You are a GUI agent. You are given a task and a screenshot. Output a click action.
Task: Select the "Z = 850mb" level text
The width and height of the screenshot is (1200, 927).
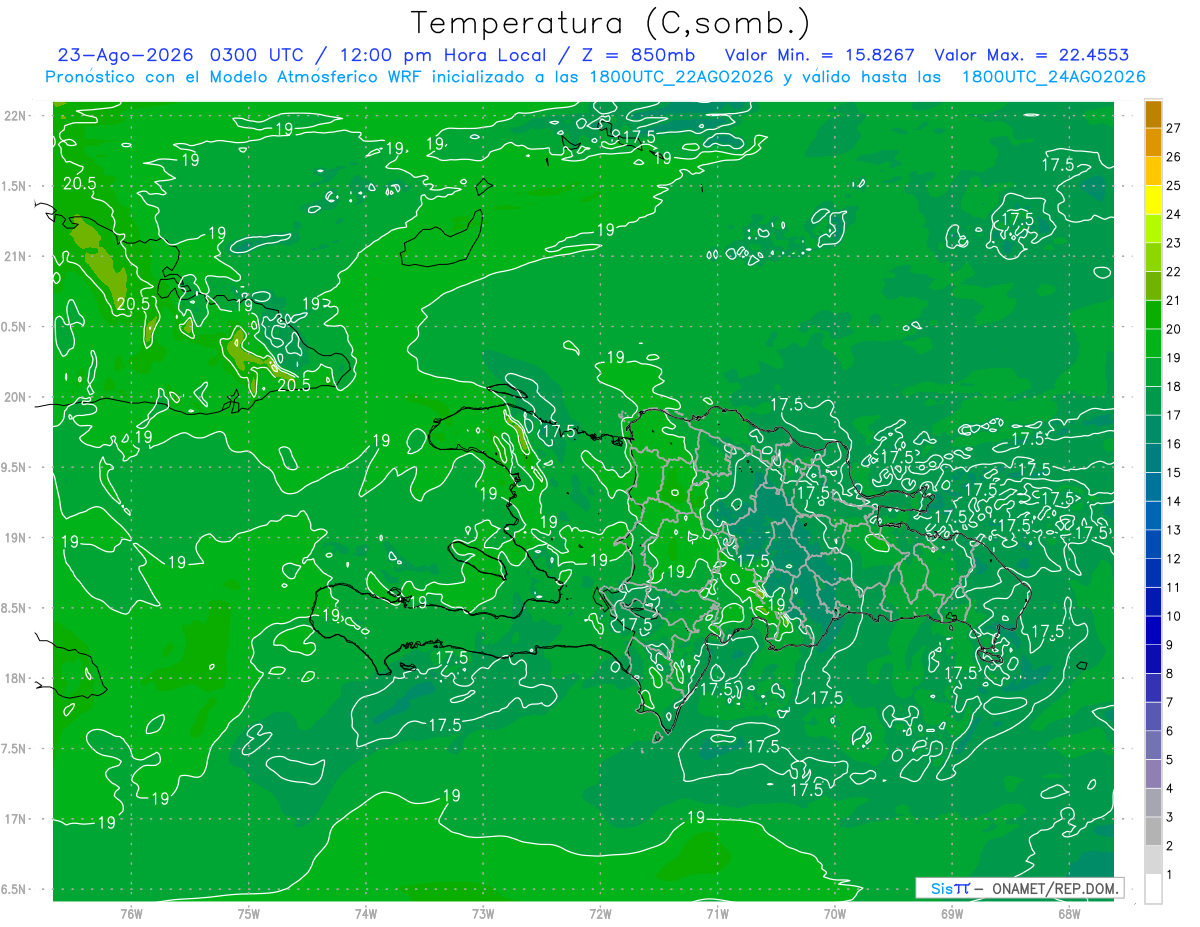[x=638, y=55]
